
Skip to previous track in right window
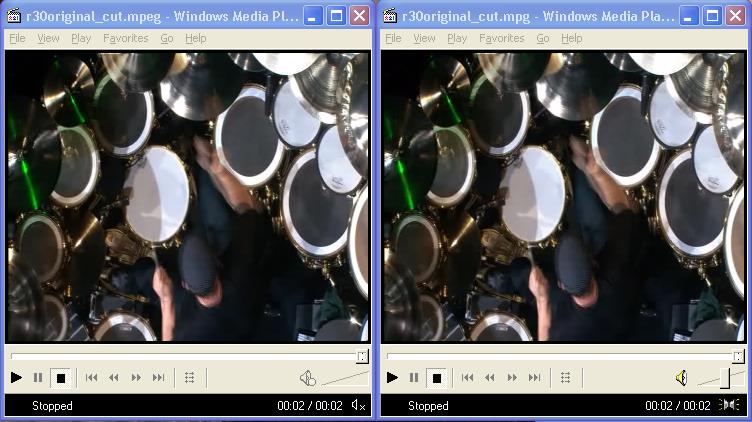point(467,378)
